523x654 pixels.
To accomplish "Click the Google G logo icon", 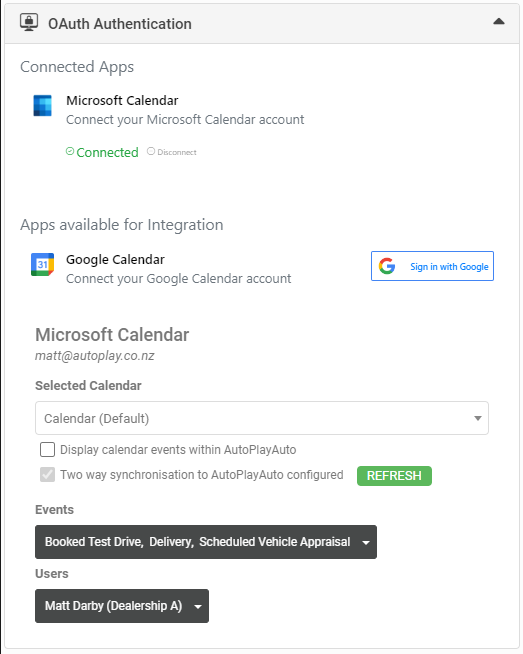I will 387,266.
